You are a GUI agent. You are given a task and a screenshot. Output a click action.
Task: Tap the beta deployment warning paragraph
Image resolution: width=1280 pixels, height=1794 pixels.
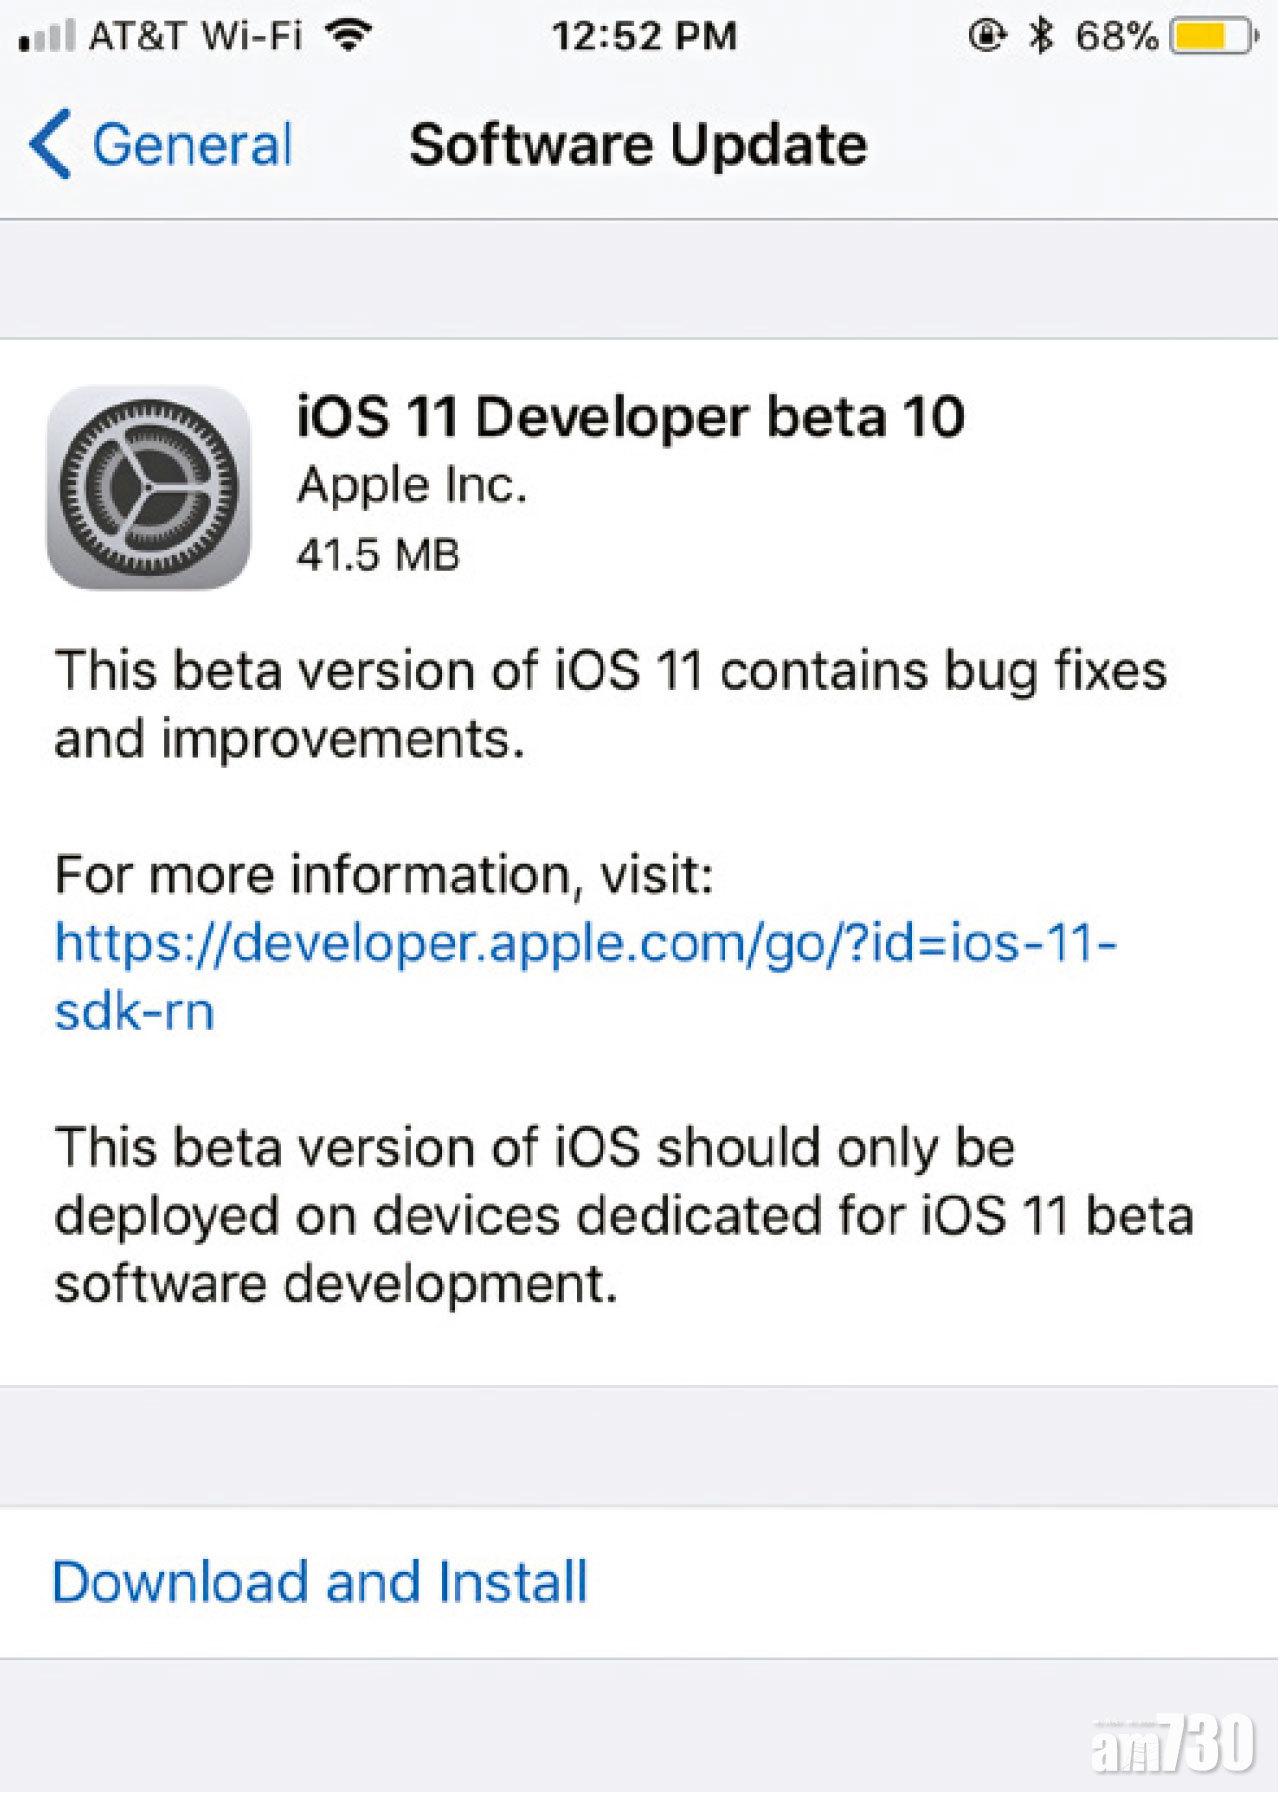624,1215
